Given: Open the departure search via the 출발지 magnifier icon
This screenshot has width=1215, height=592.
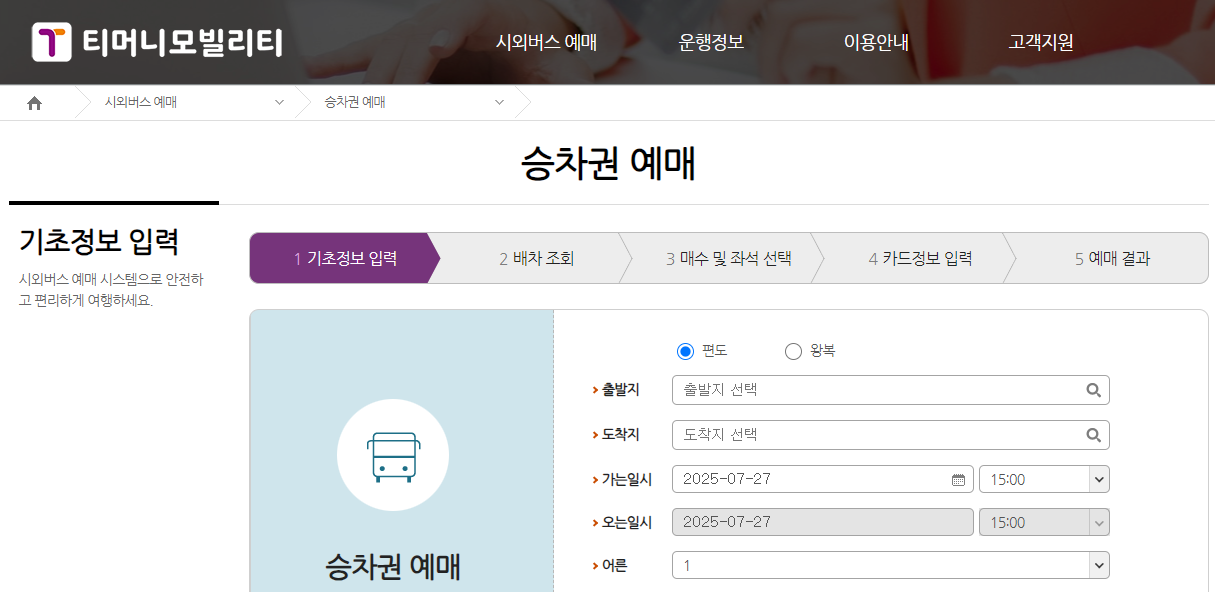Looking at the screenshot, I should [x=1095, y=389].
